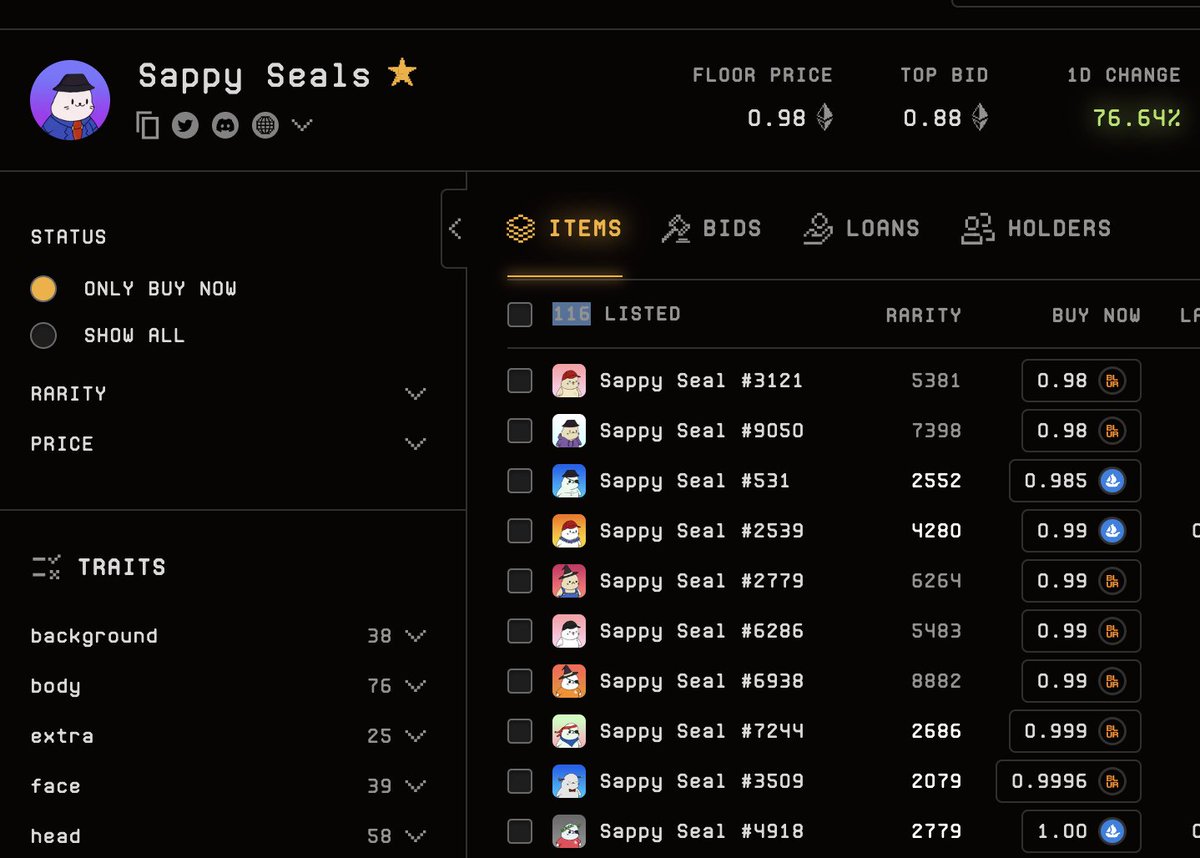Open the Sappy Seal #3509 name link
This screenshot has width=1200, height=858.
(x=701, y=781)
